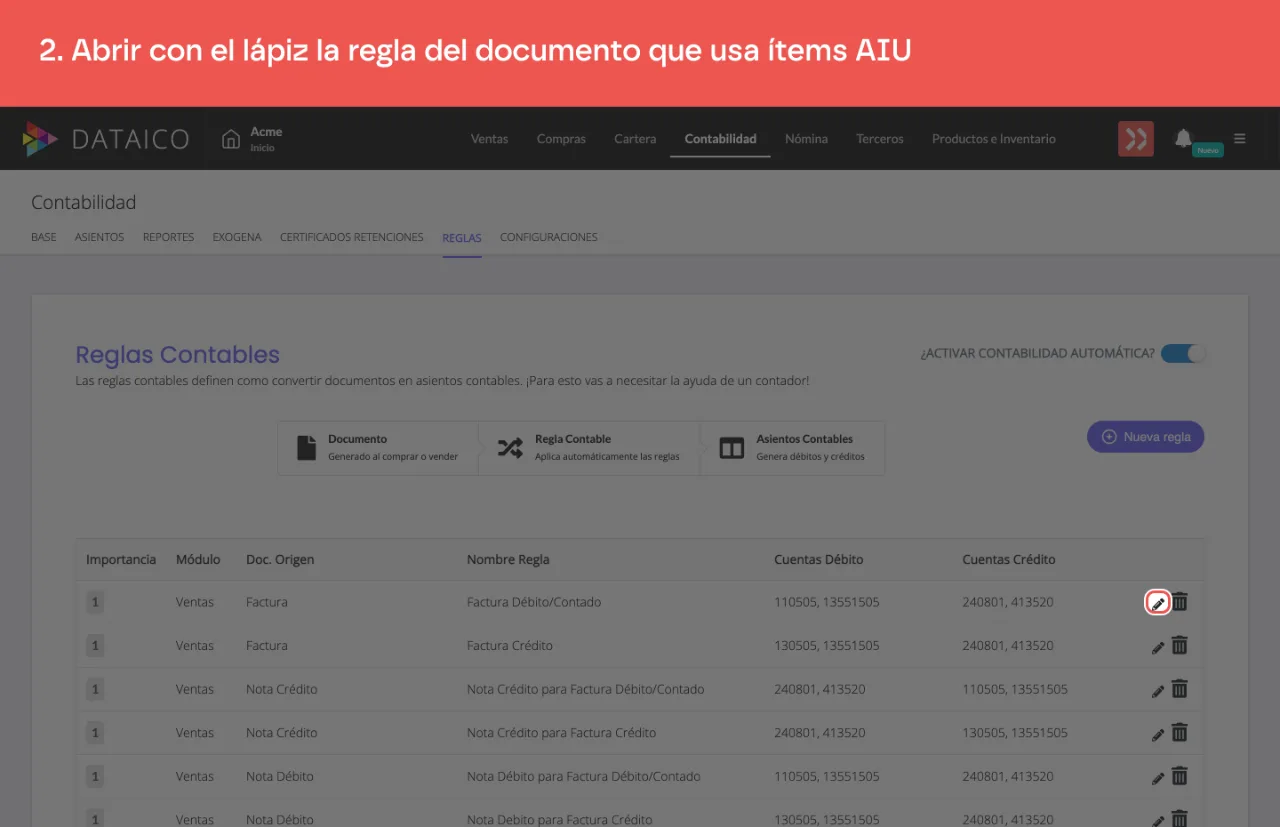Edit the Factura Débito/Contado rule with pencil
The width and height of the screenshot is (1280, 827).
click(x=1158, y=602)
